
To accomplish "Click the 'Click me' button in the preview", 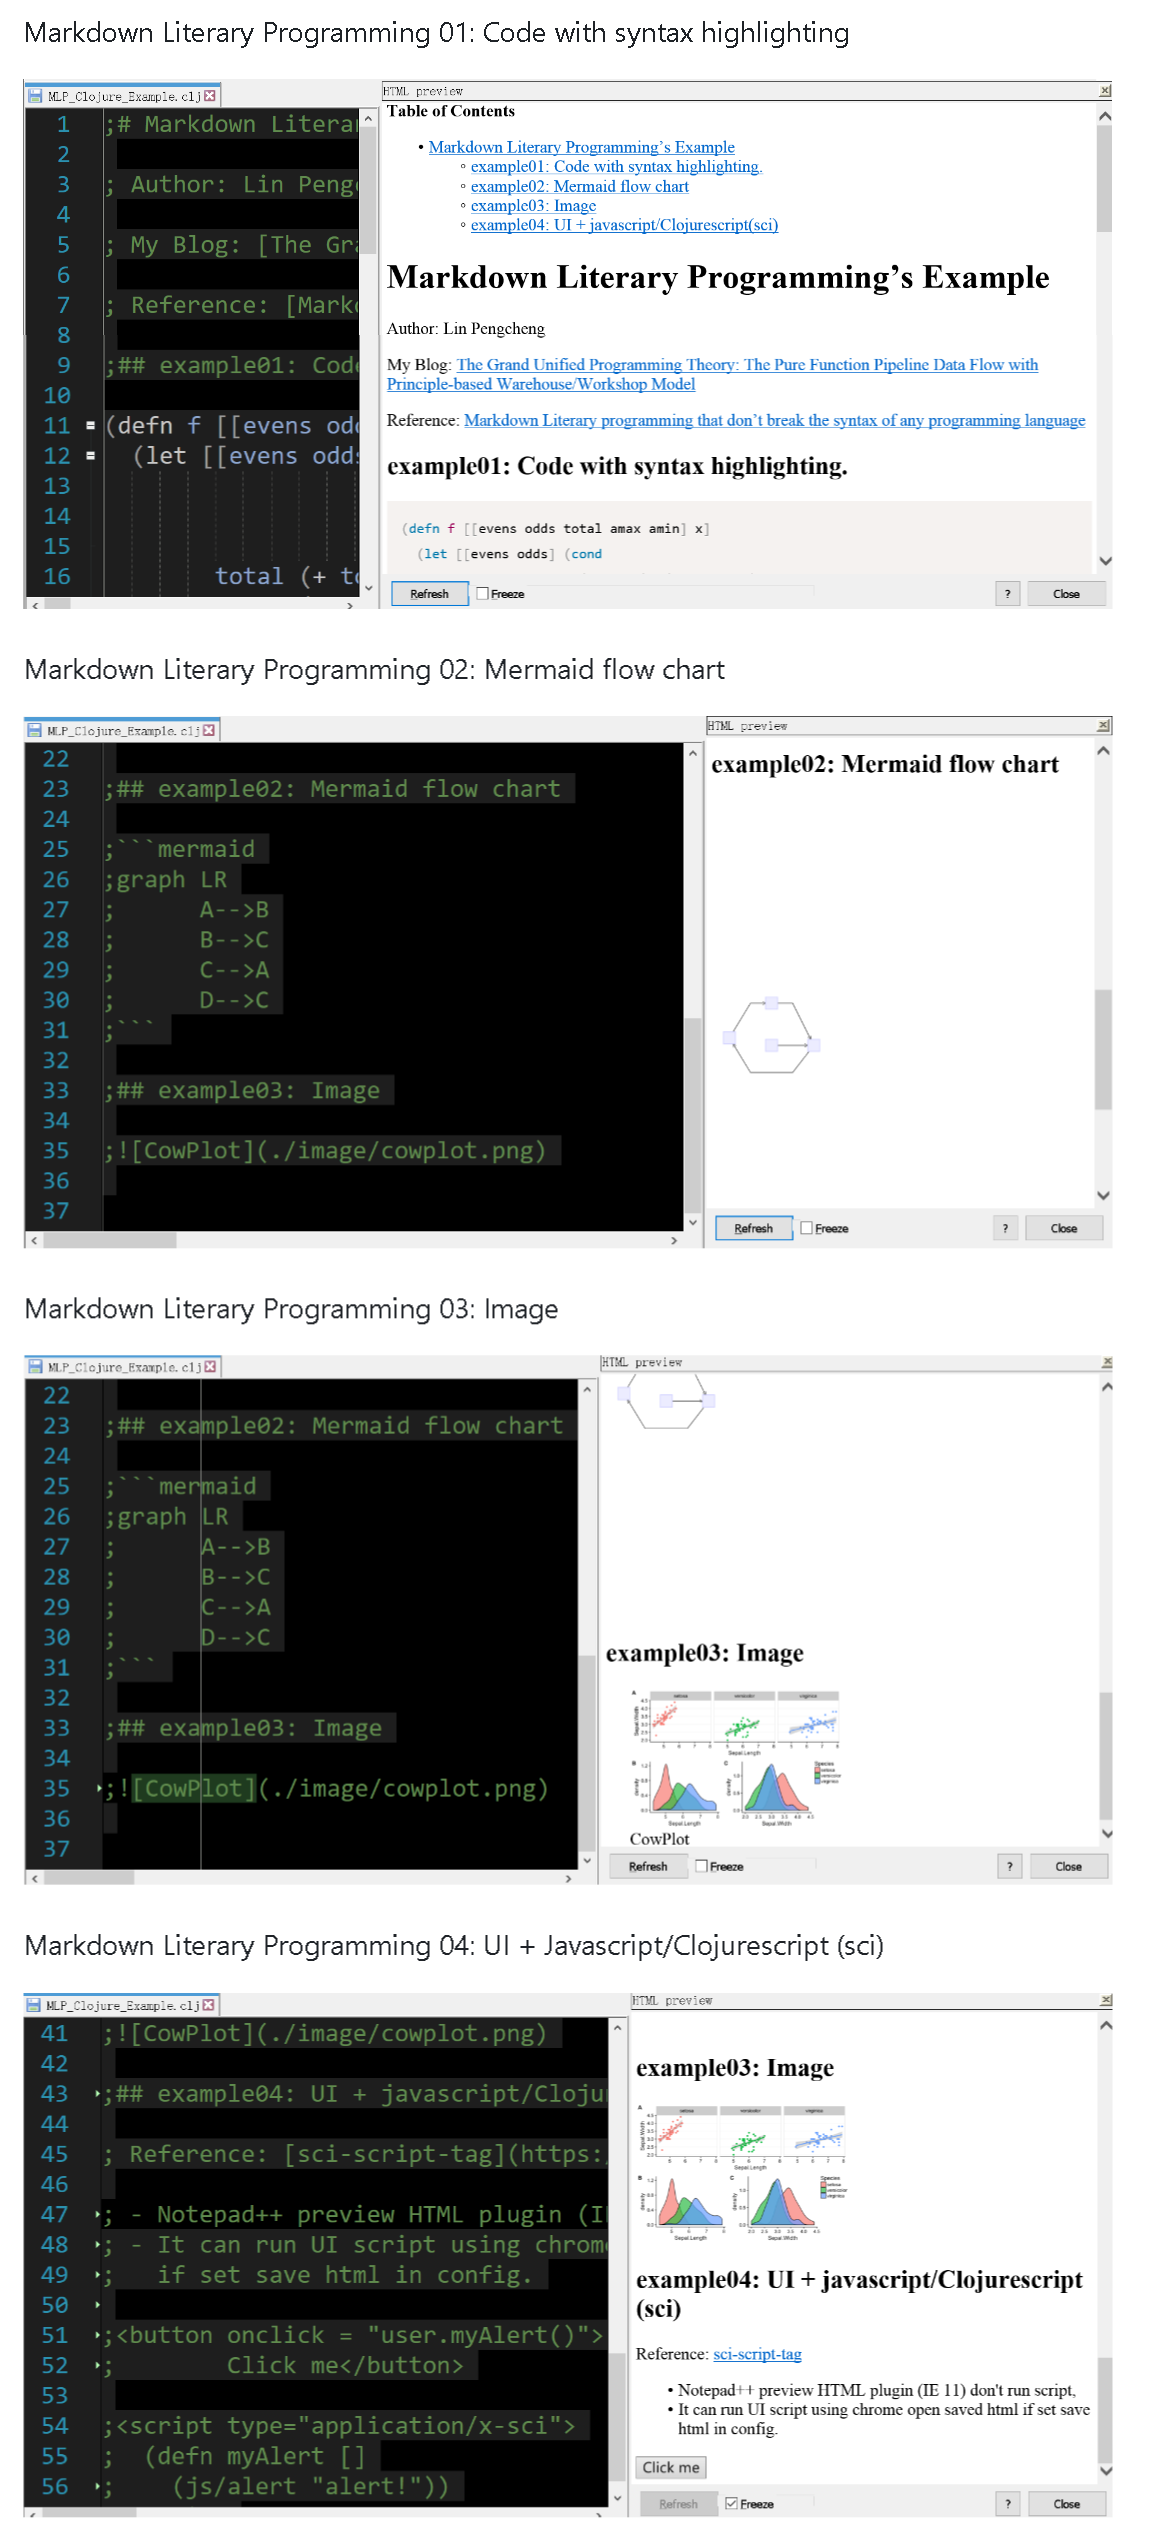I will [x=671, y=2467].
